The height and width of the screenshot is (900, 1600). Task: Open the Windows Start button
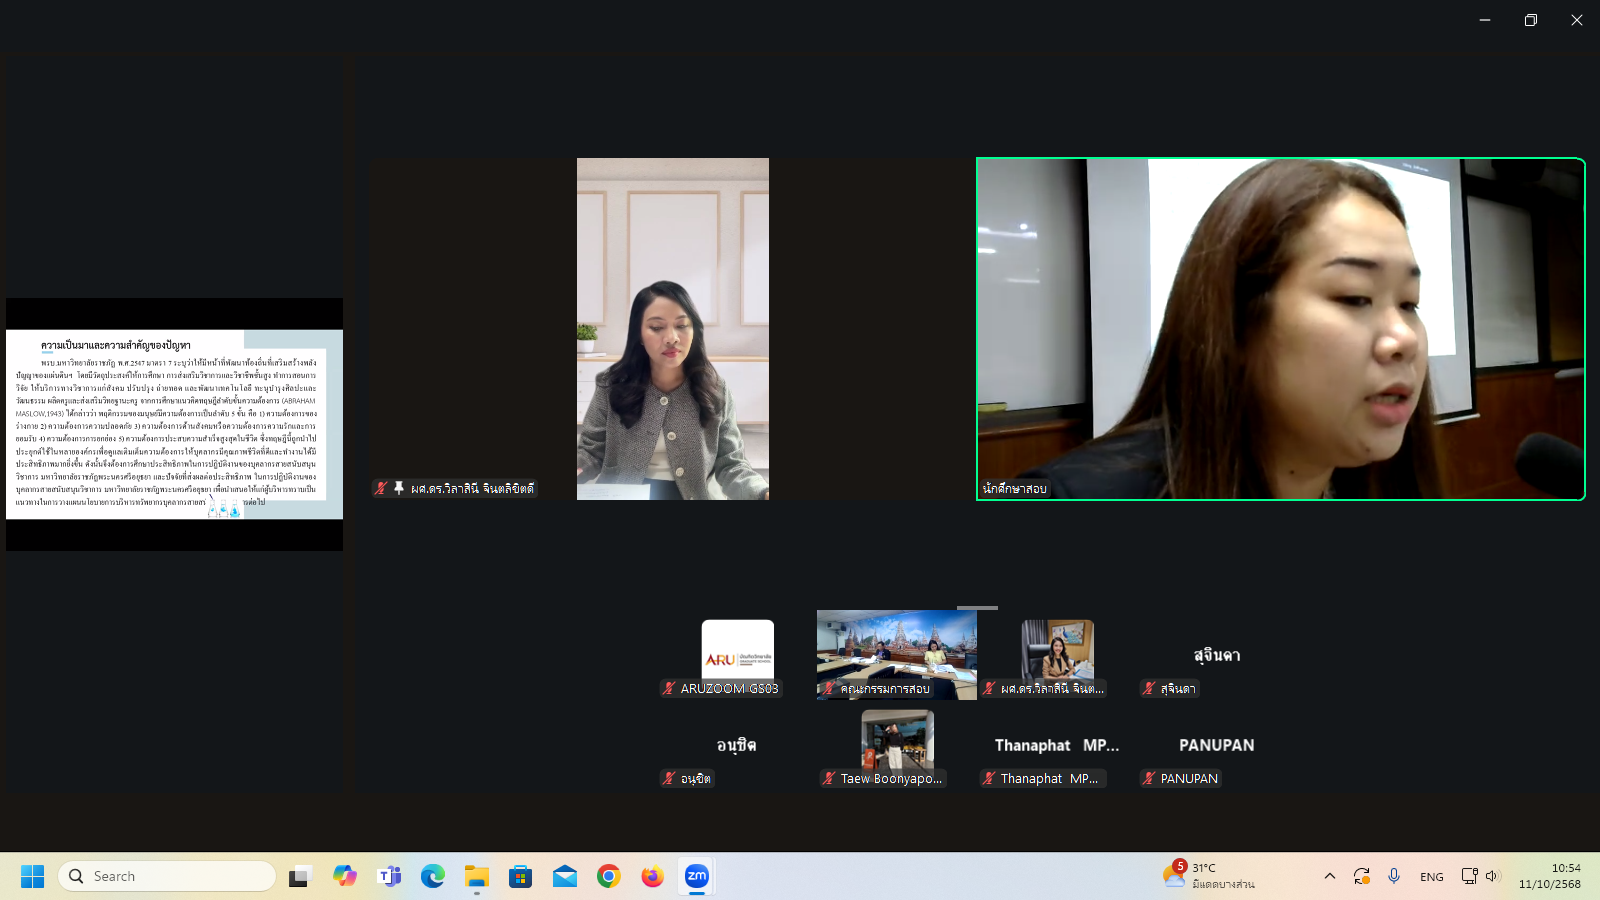pyautogui.click(x=32, y=876)
